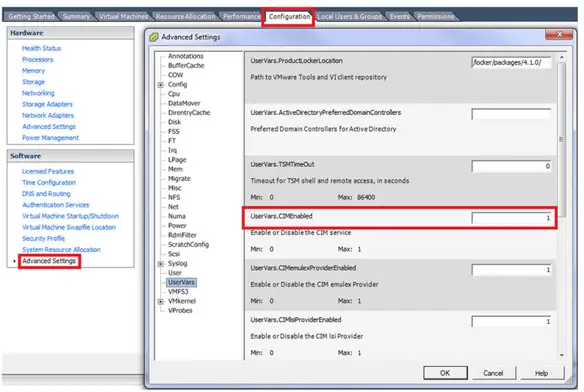Select ScratchConfig in the settings tree

188,244
